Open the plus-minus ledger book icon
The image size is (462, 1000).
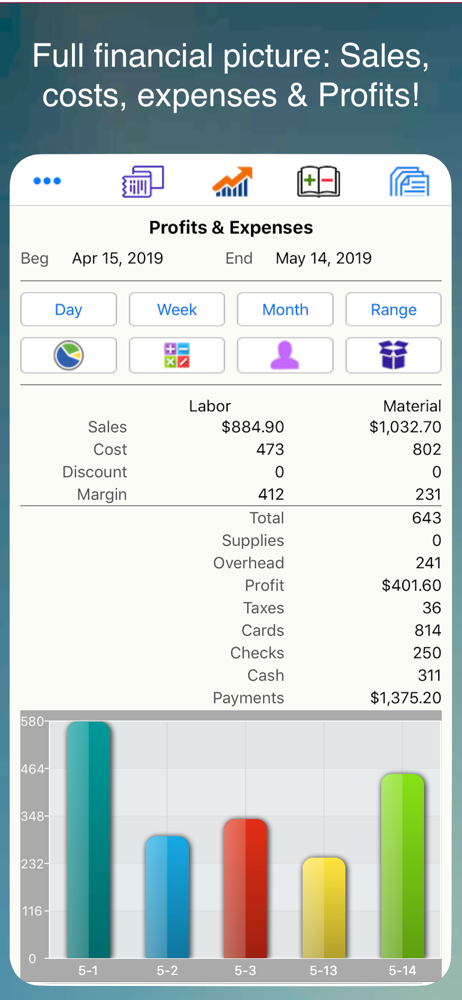(318, 182)
